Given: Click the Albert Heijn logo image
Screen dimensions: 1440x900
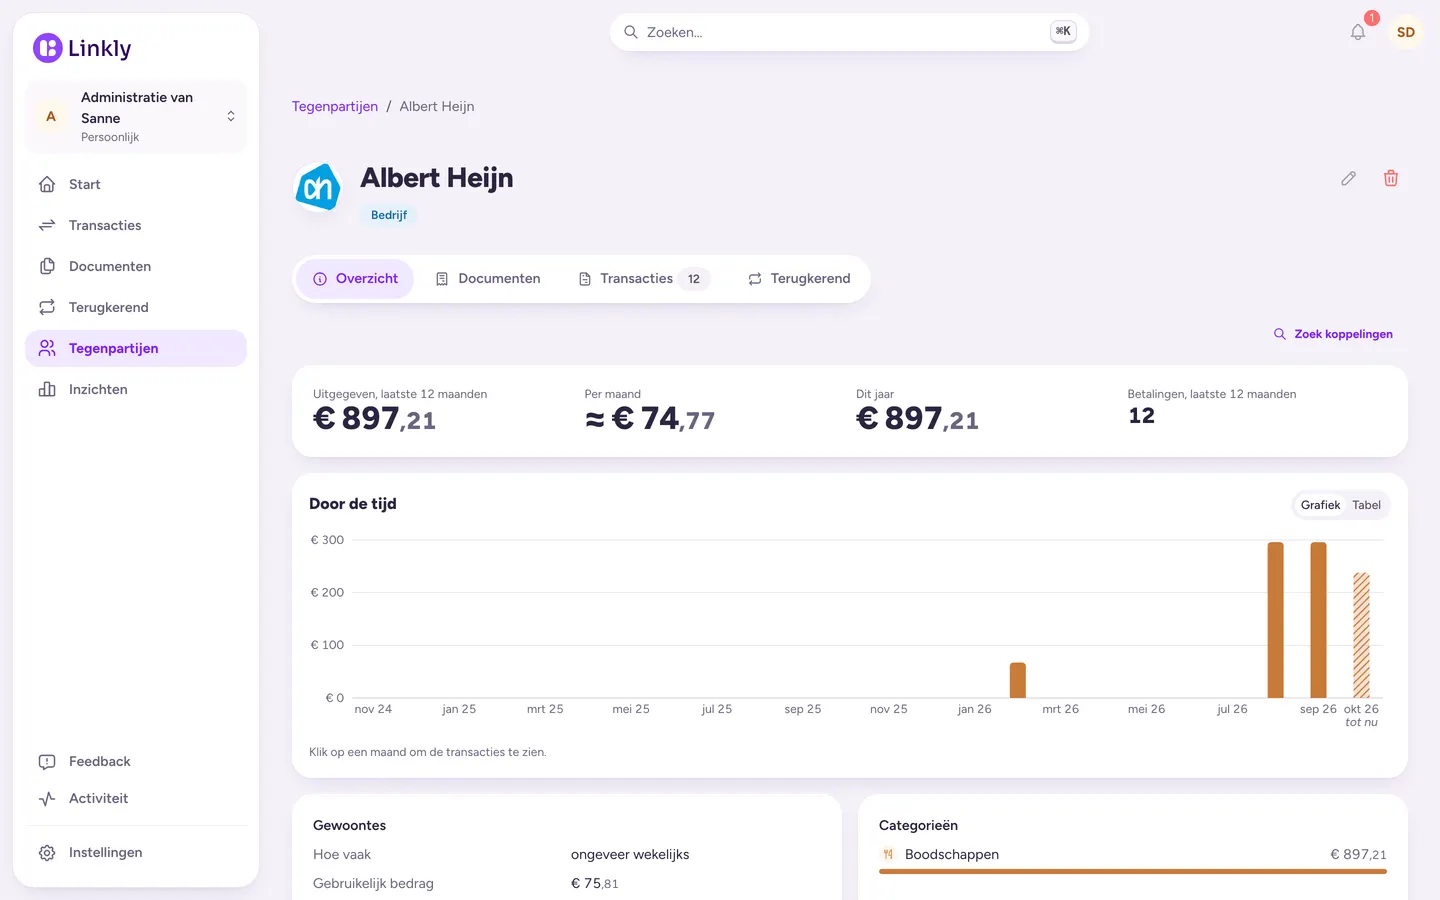Looking at the screenshot, I should pyautogui.click(x=318, y=187).
